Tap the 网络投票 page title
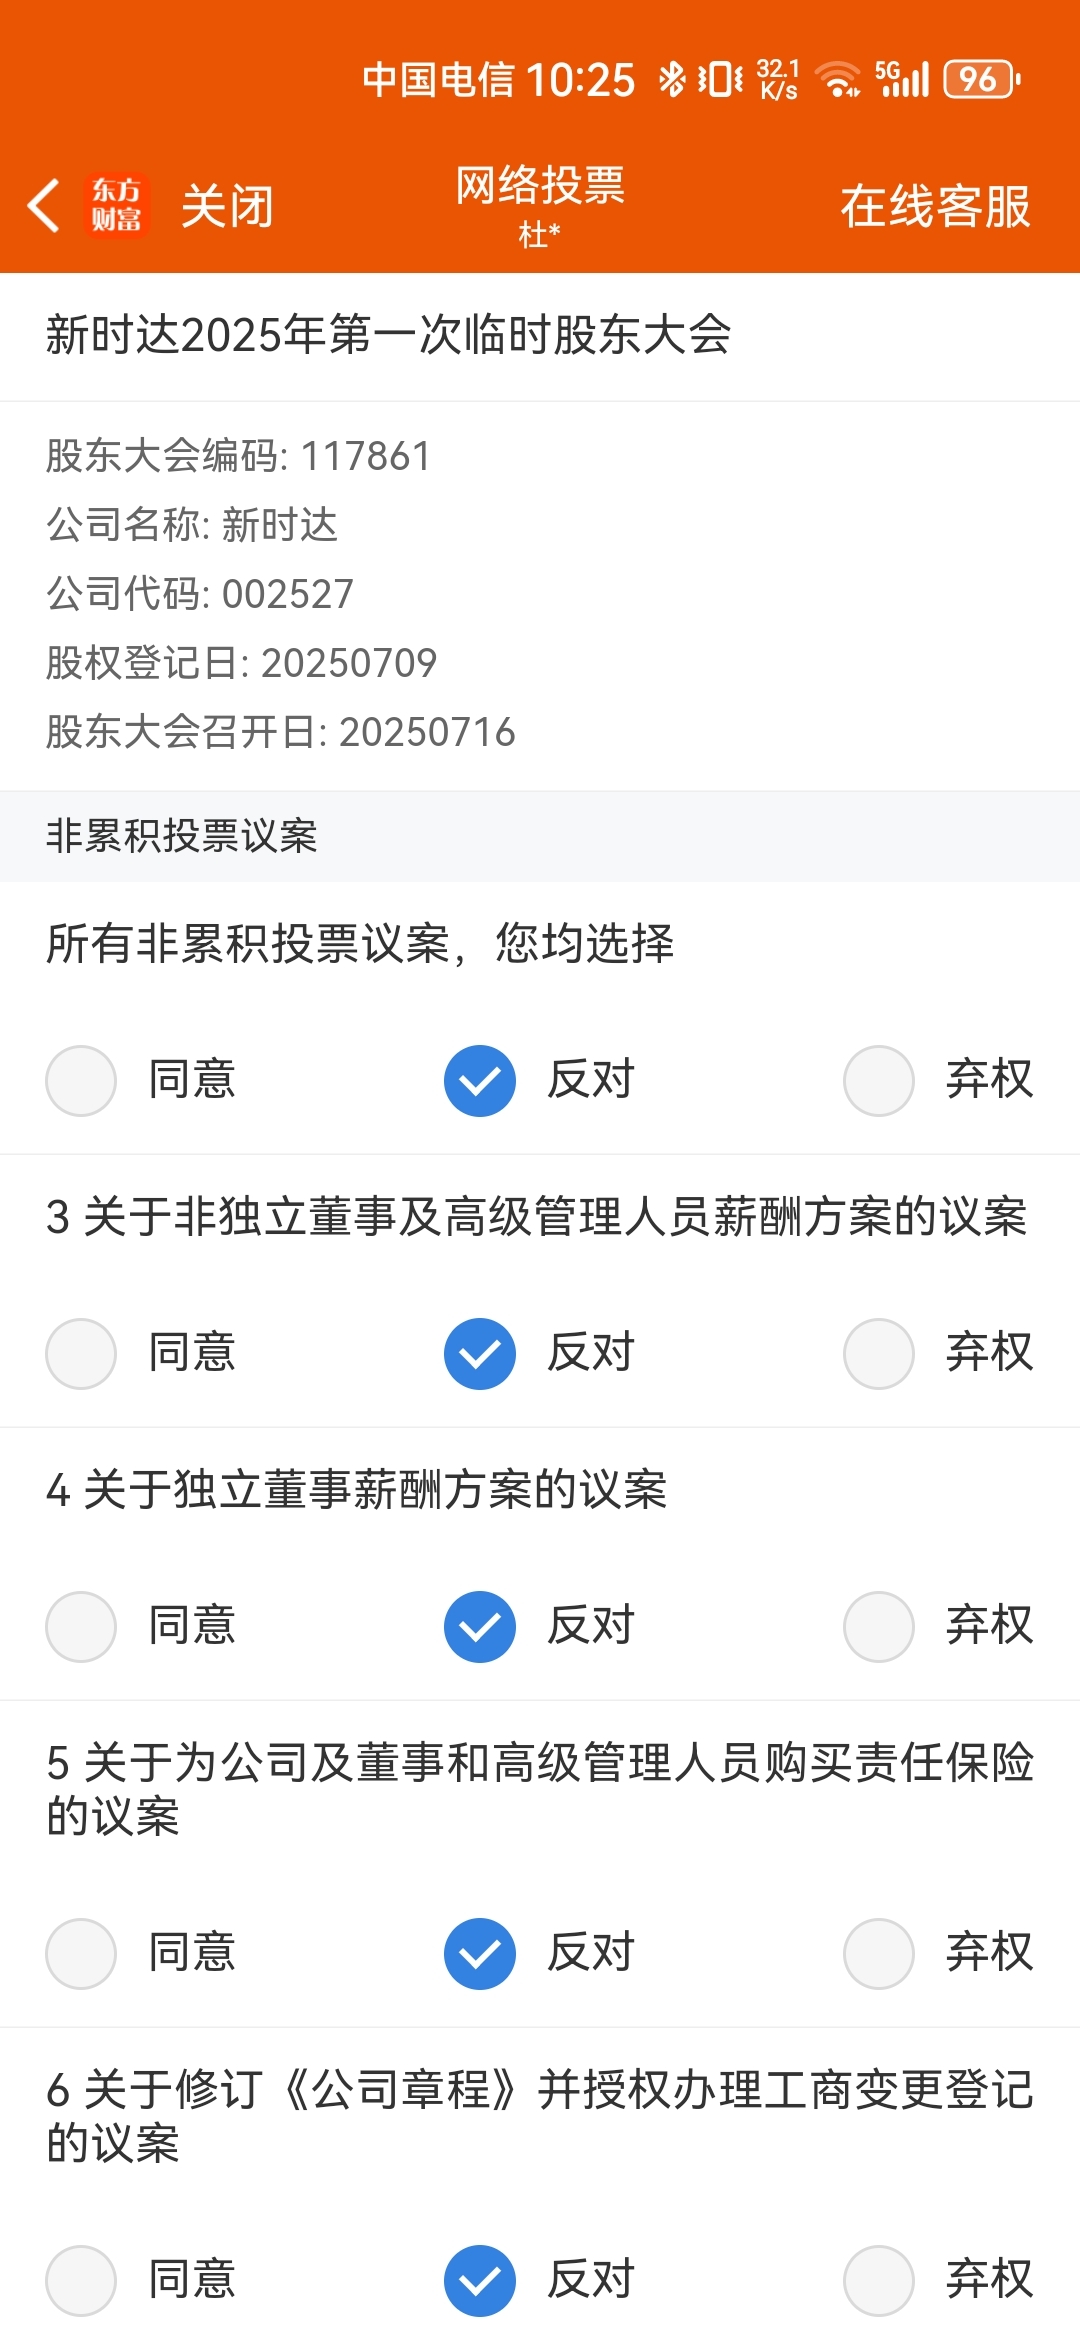The width and height of the screenshot is (1080, 2340). point(540,186)
